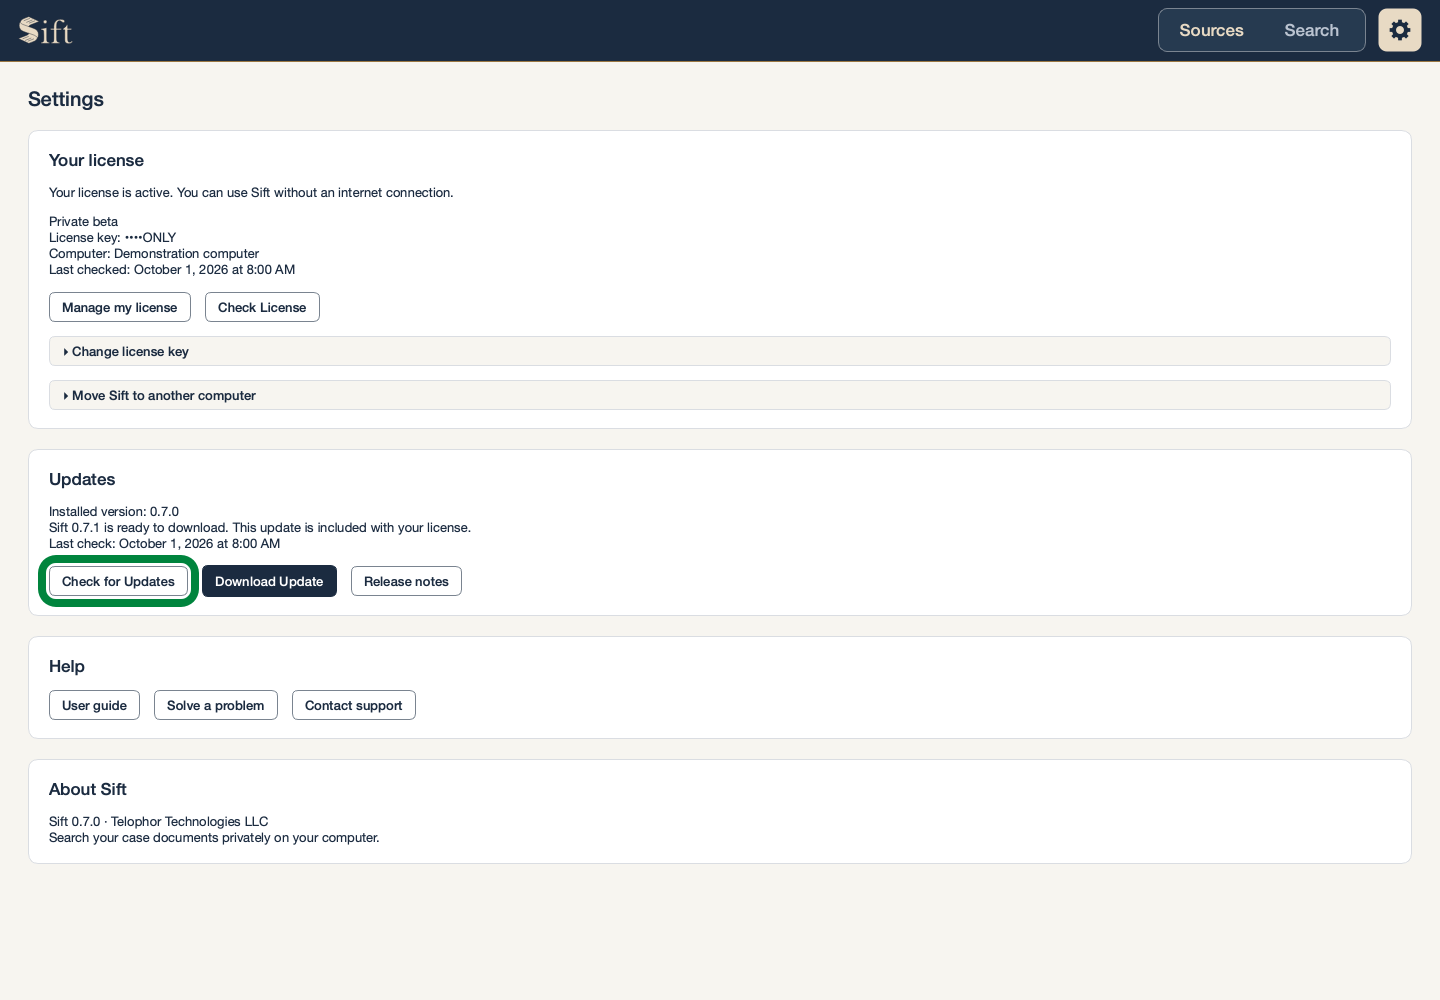
Task: Click the Settings page heading
Action: tap(66, 99)
